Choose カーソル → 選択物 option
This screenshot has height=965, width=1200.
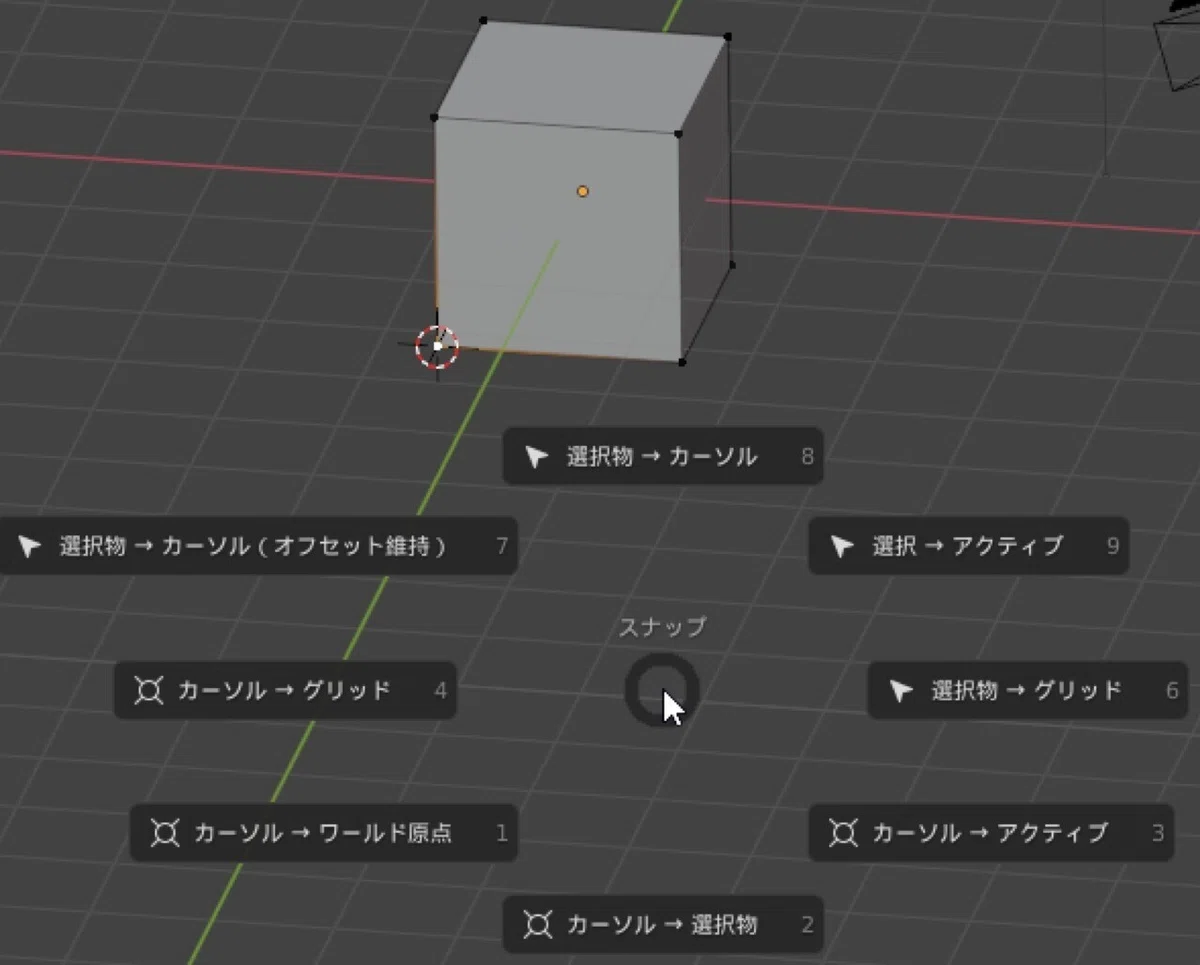pos(662,924)
